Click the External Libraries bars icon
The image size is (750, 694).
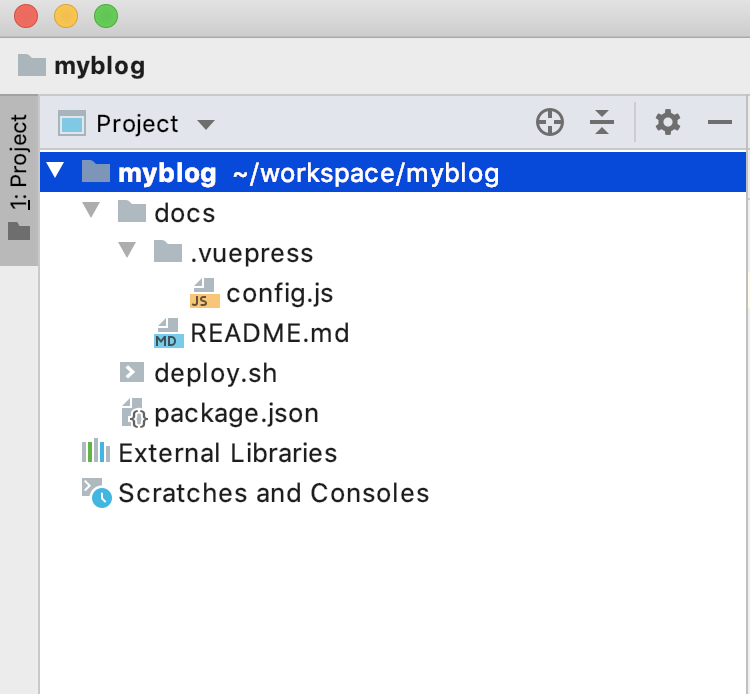pyautogui.click(x=96, y=451)
